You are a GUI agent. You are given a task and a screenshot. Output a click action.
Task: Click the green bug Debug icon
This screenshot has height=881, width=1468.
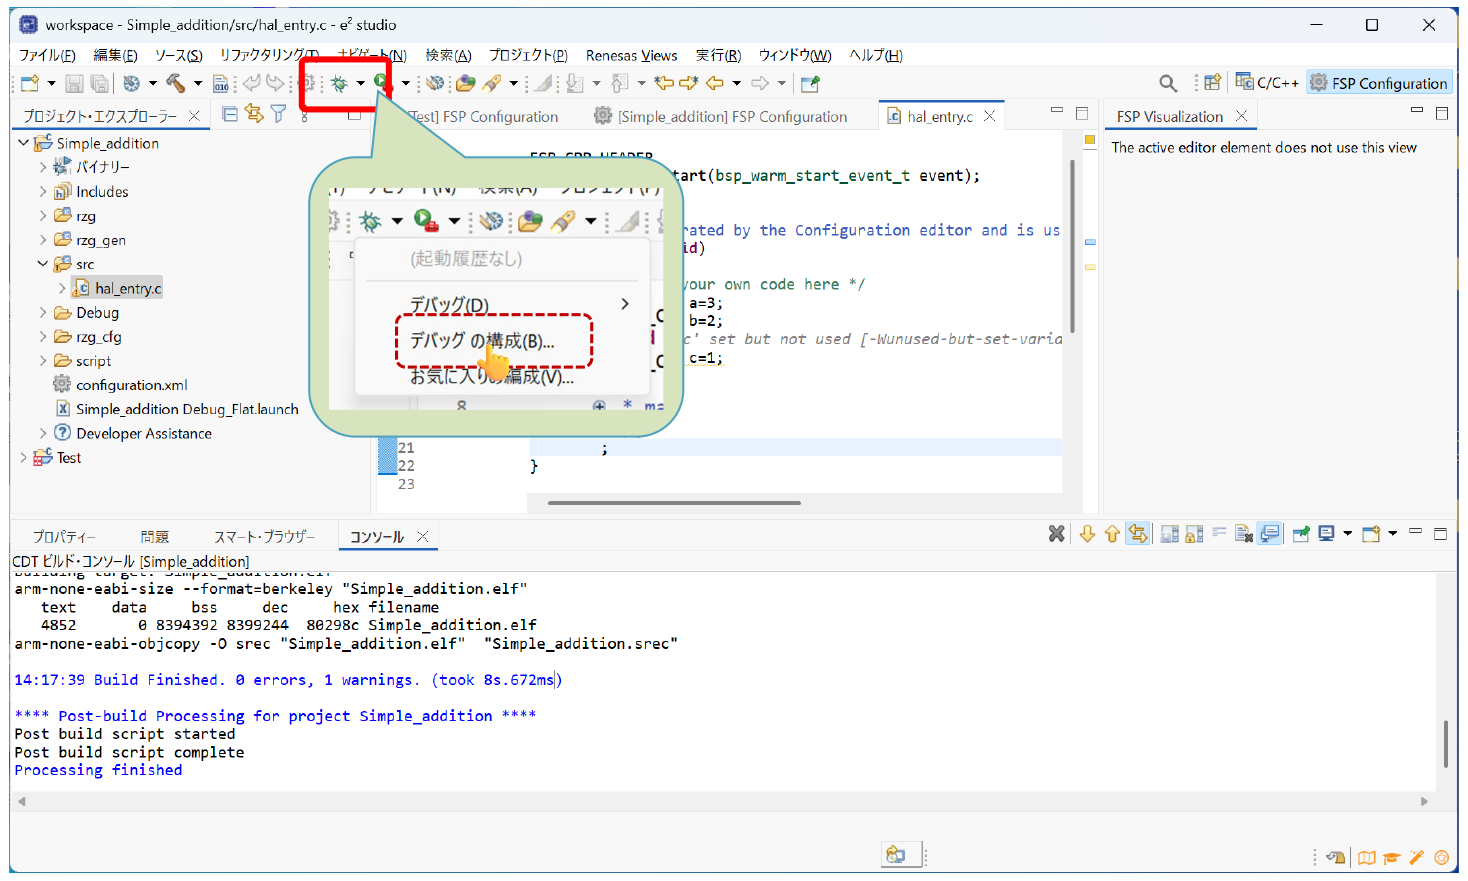(x=340, y=84)
